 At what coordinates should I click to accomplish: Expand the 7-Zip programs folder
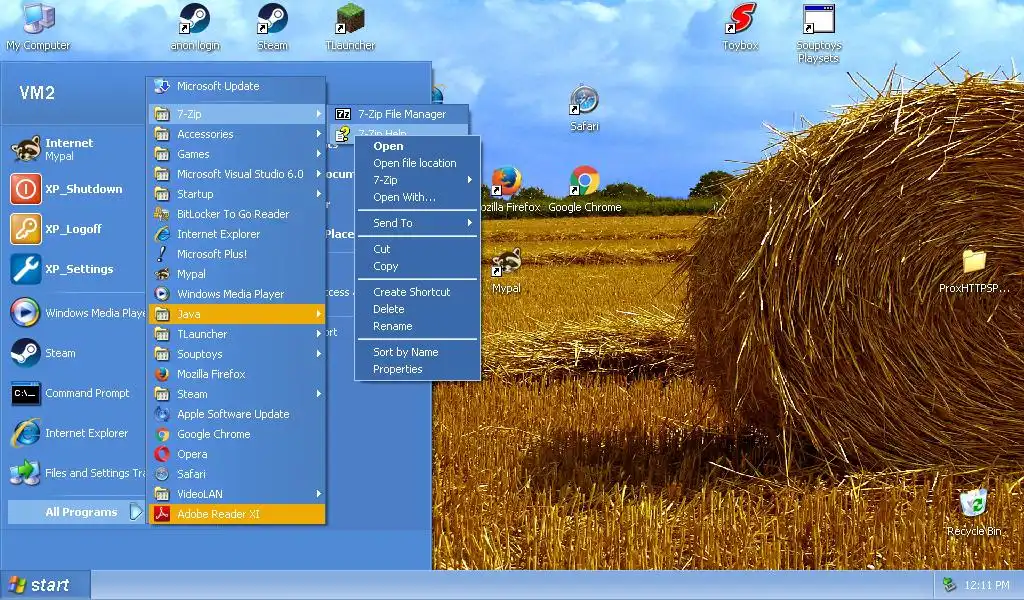[x=236, y=114]
